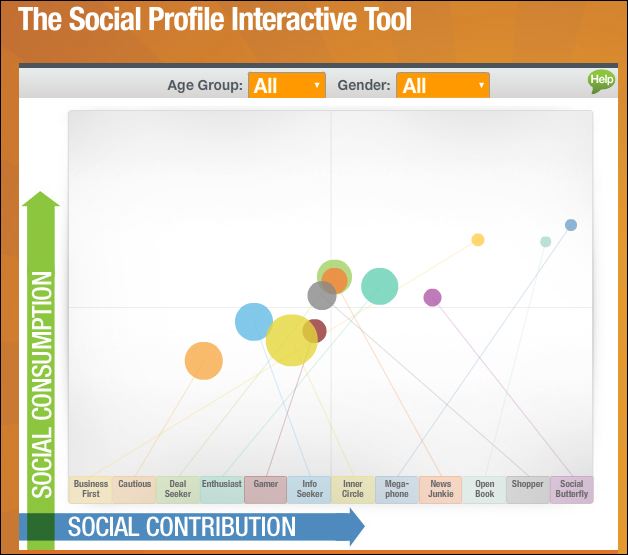Choose the Enthusiast profile label
Image resolution: width=628 pixels, height=555 pixels.
pyautogui.click(x=222, y=489)
